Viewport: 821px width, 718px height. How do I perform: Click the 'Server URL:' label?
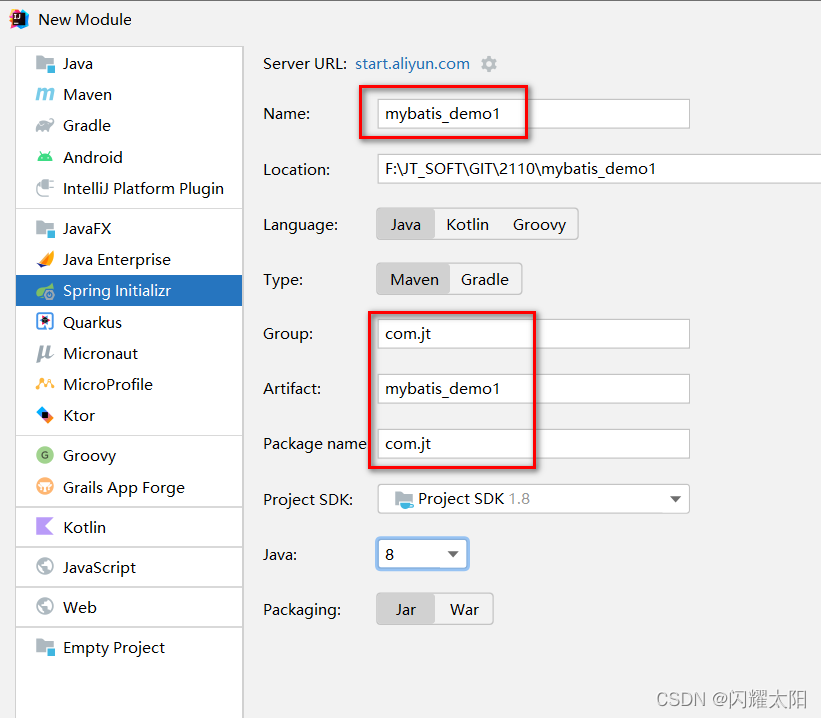pyautogui.click(x=305, y=64)
